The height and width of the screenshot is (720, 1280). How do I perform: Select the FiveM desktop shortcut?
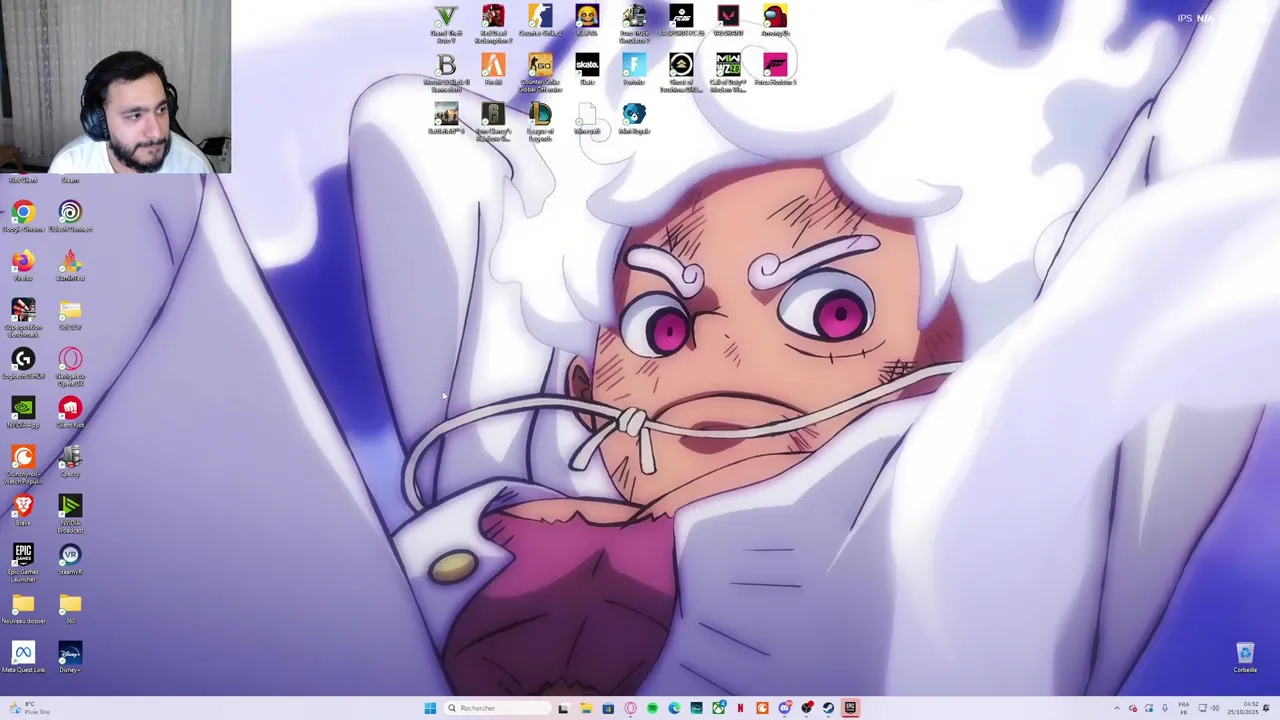pyautogui.click(x=493, y=70)
